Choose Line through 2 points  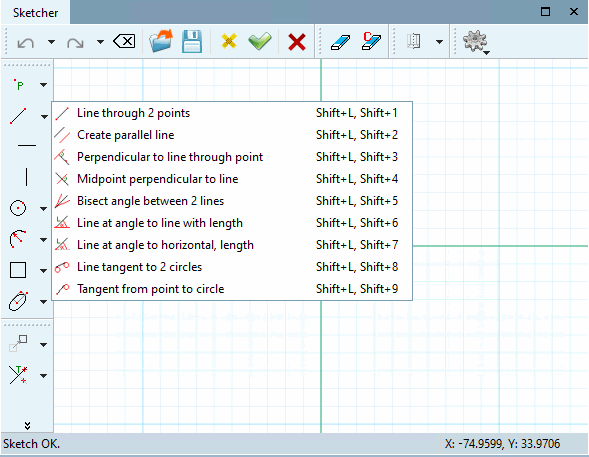[x=232, y=113]
